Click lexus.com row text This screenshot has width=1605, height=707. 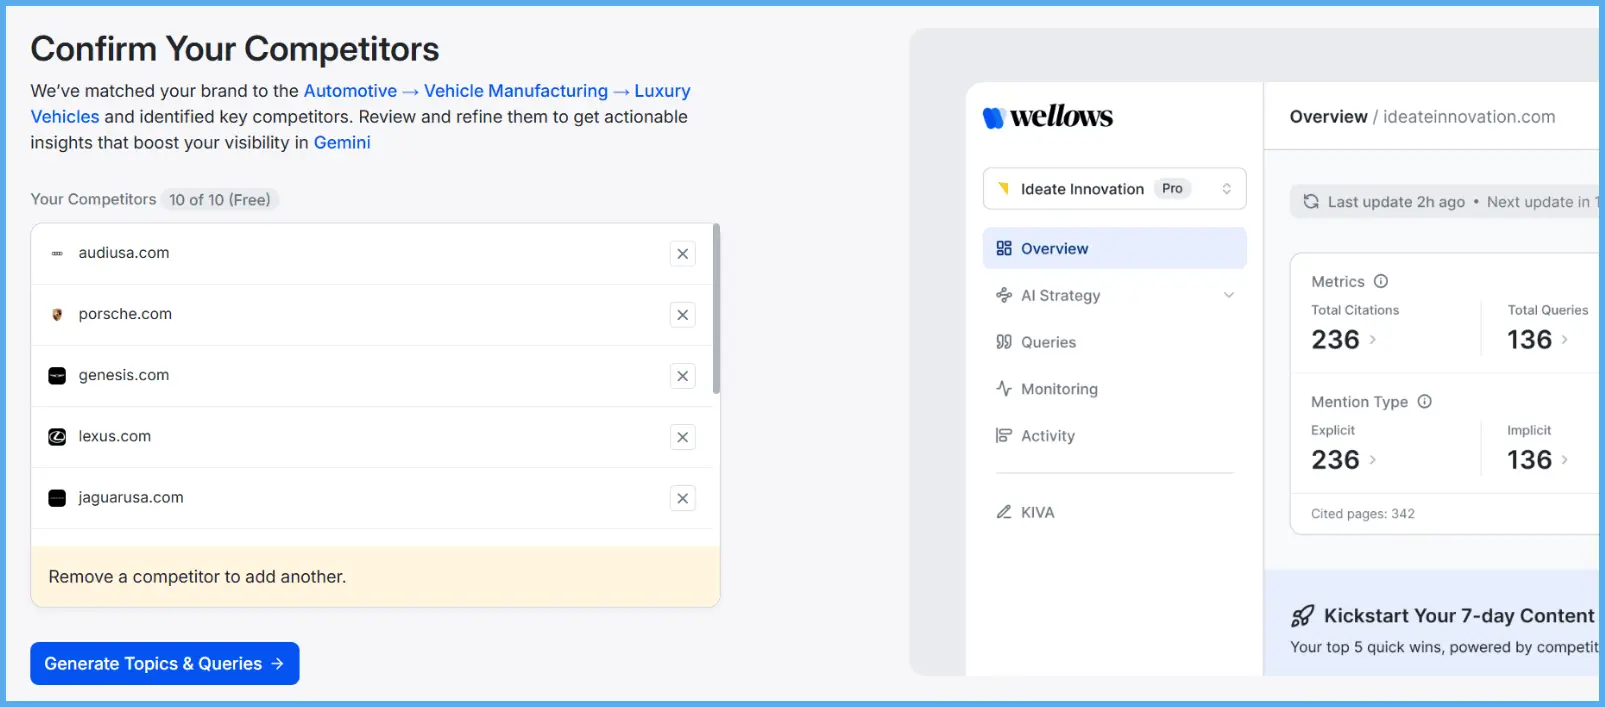point(115,436)
